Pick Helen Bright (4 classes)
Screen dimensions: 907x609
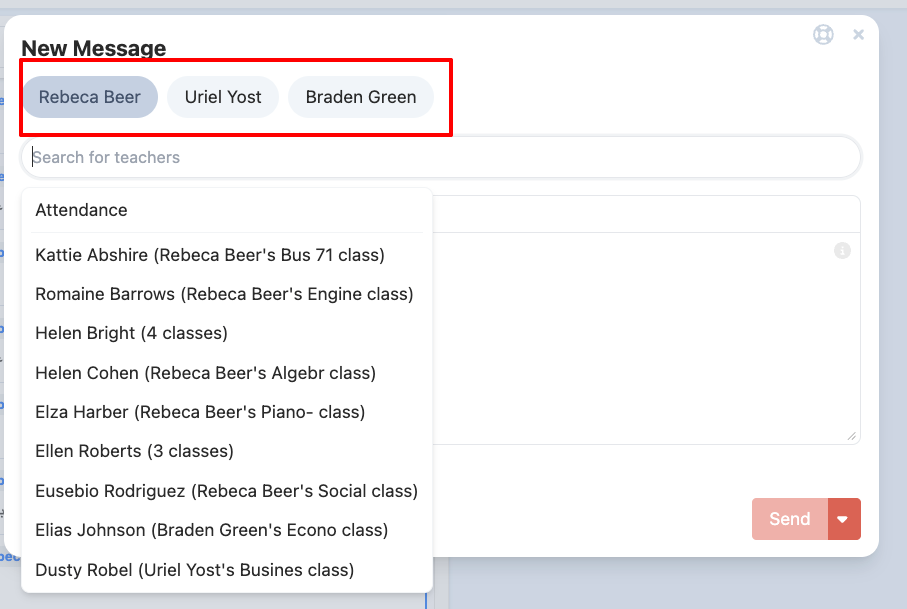(131, 333)
